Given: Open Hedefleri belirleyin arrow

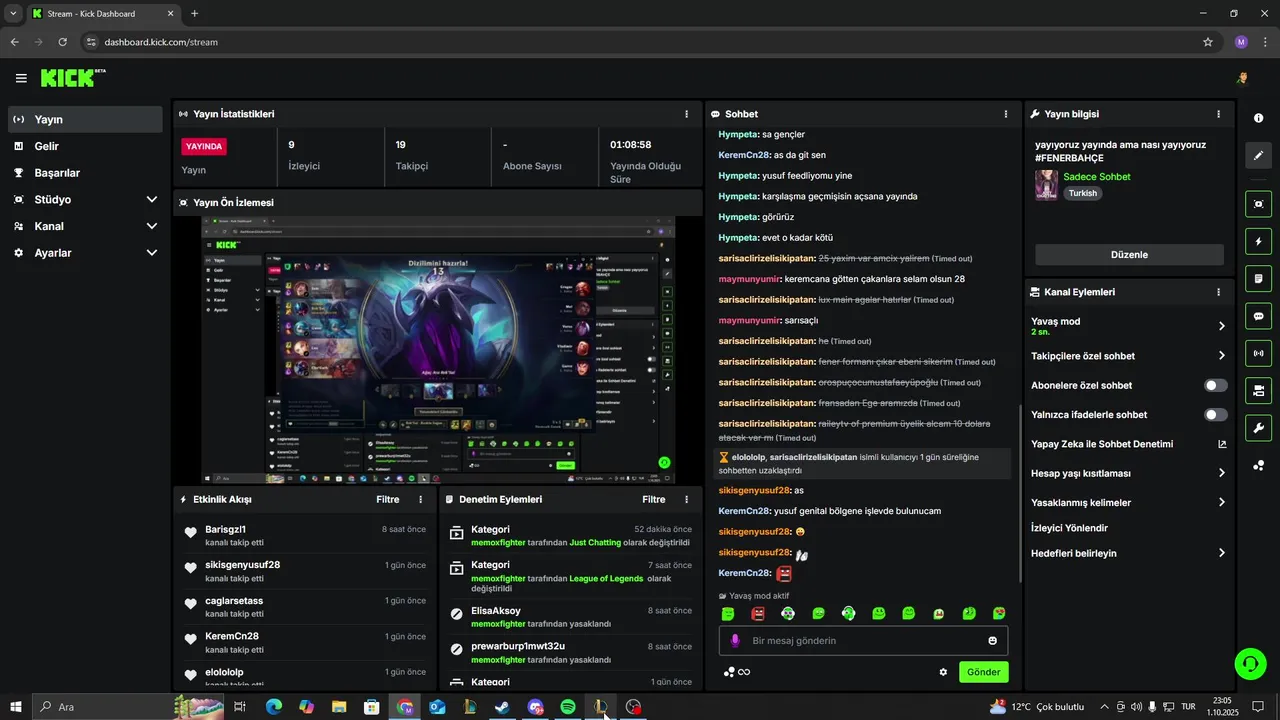Looking at the screenshot, I should pos(1222,553).
